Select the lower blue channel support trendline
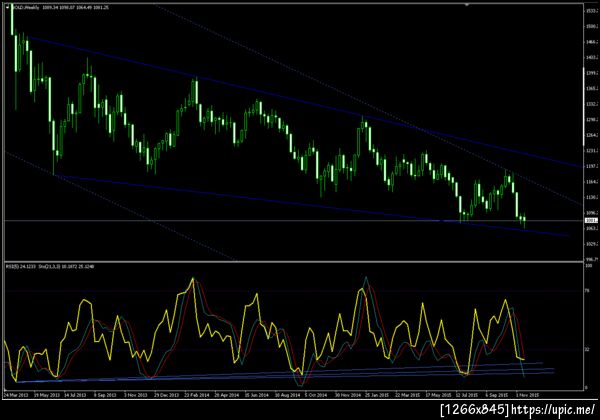 [x=312, y=205]
